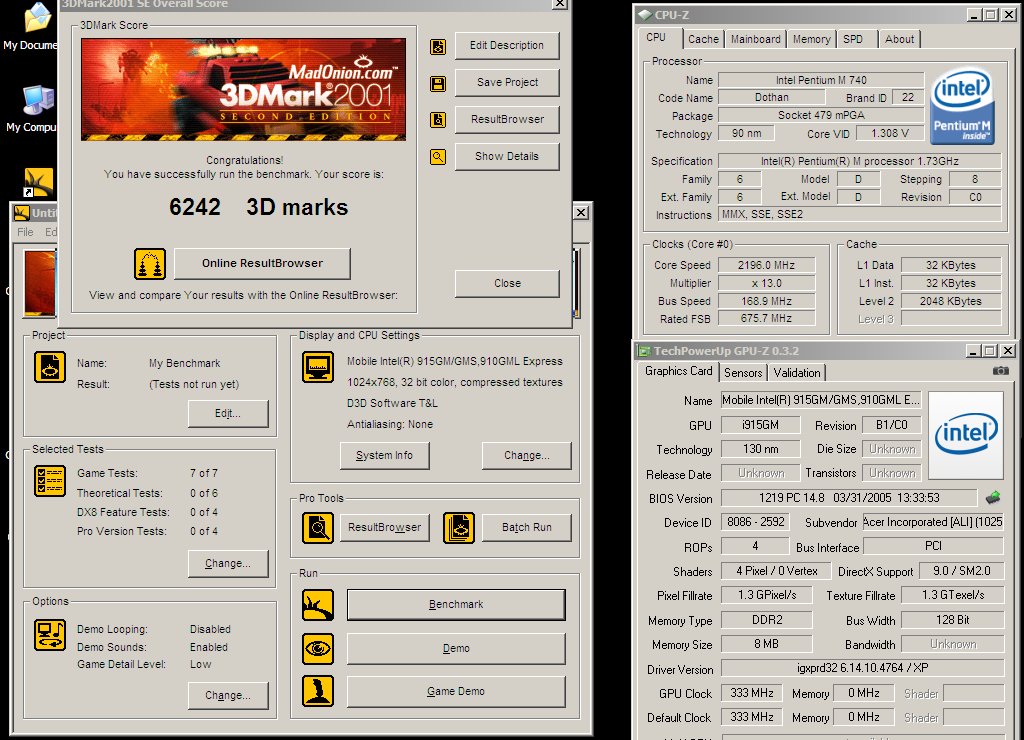Open the Memory tab in CPU-Z
1024x740 pixels.
point(811,39)
